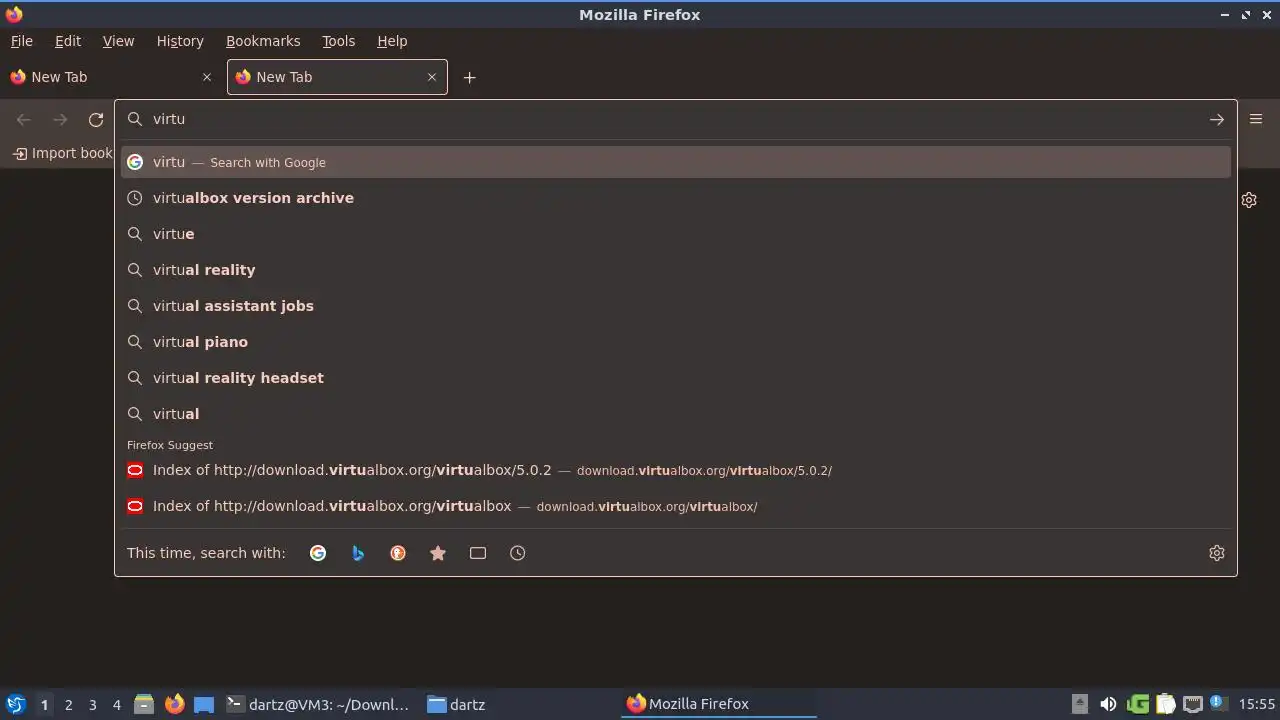Launch file manager from taskbar quick launch

(144, 704)
